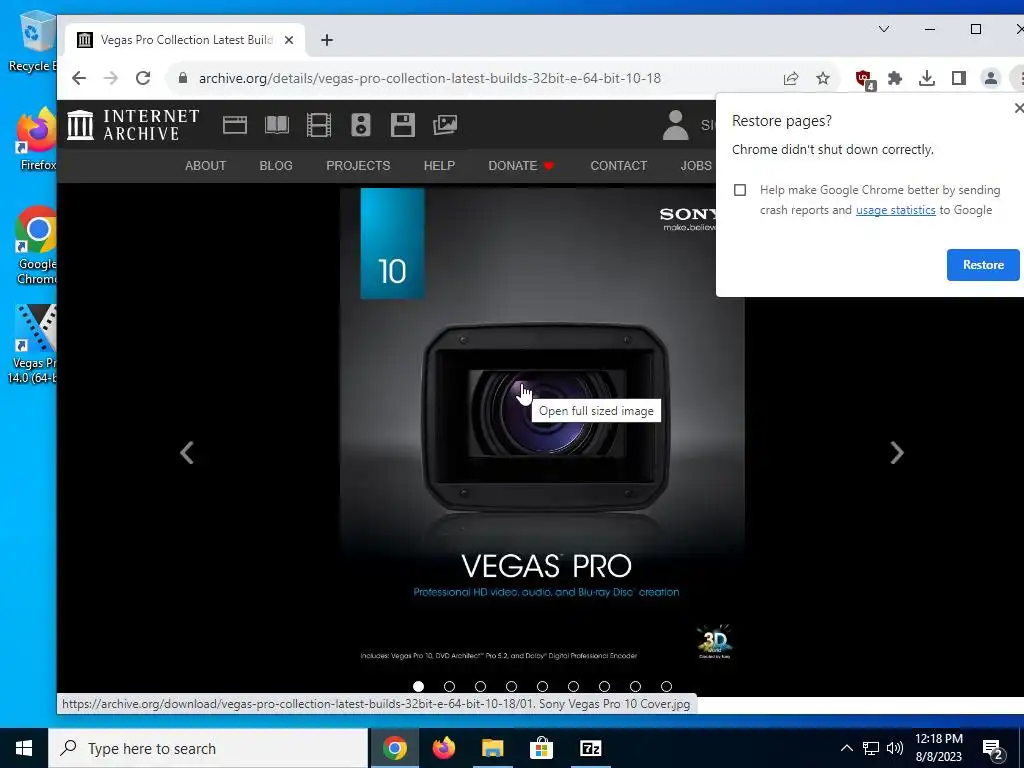Click the Type here to search box
Screen dimensions: 1024x768
pyautogui.click(x=208, y=748)
